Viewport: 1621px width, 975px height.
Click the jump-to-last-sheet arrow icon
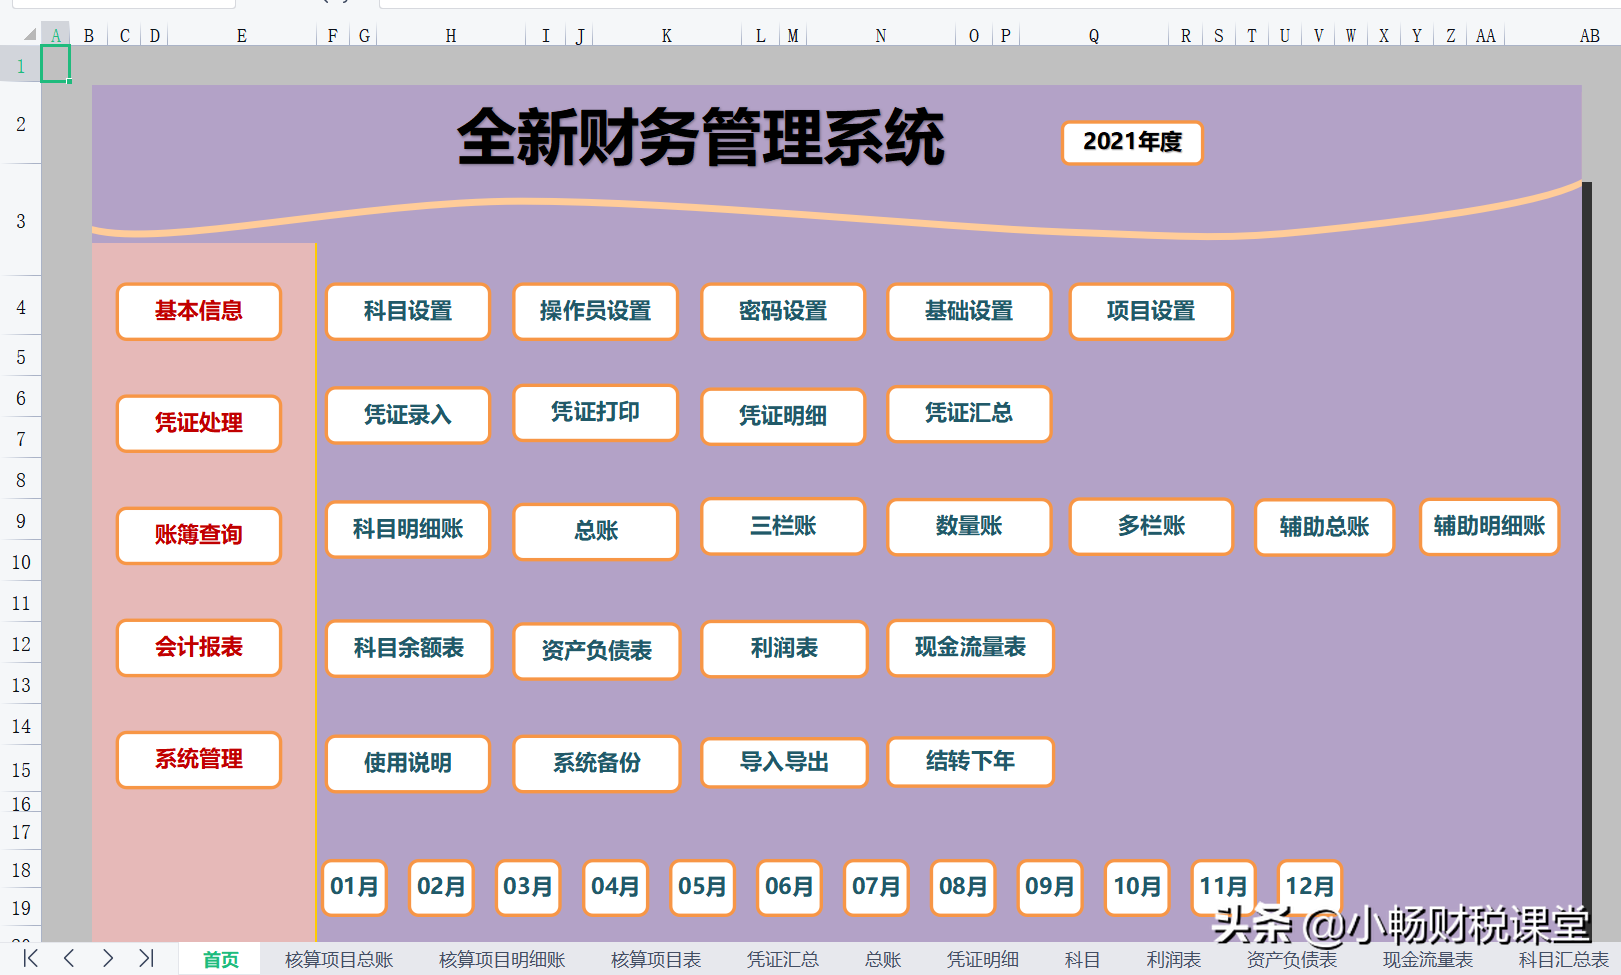[x=148, y=958]
